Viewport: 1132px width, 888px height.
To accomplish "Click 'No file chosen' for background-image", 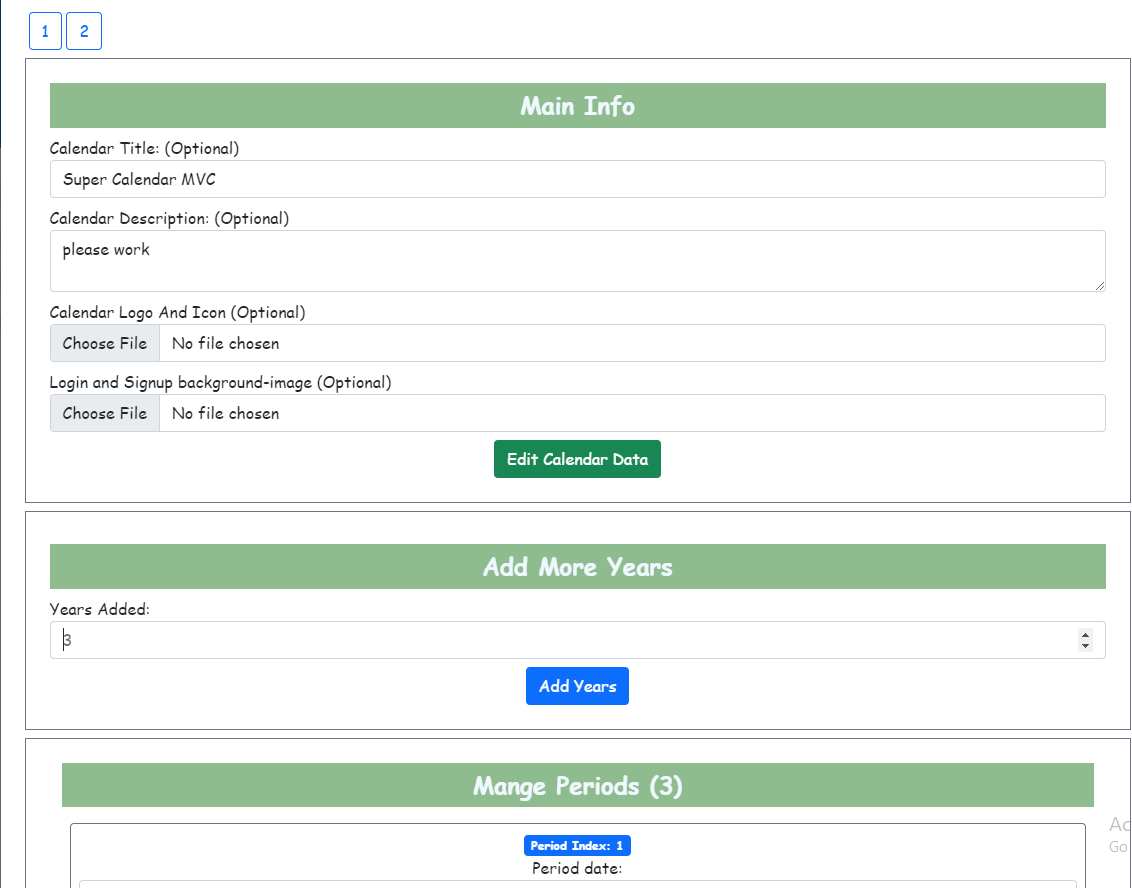I will 225,414.
